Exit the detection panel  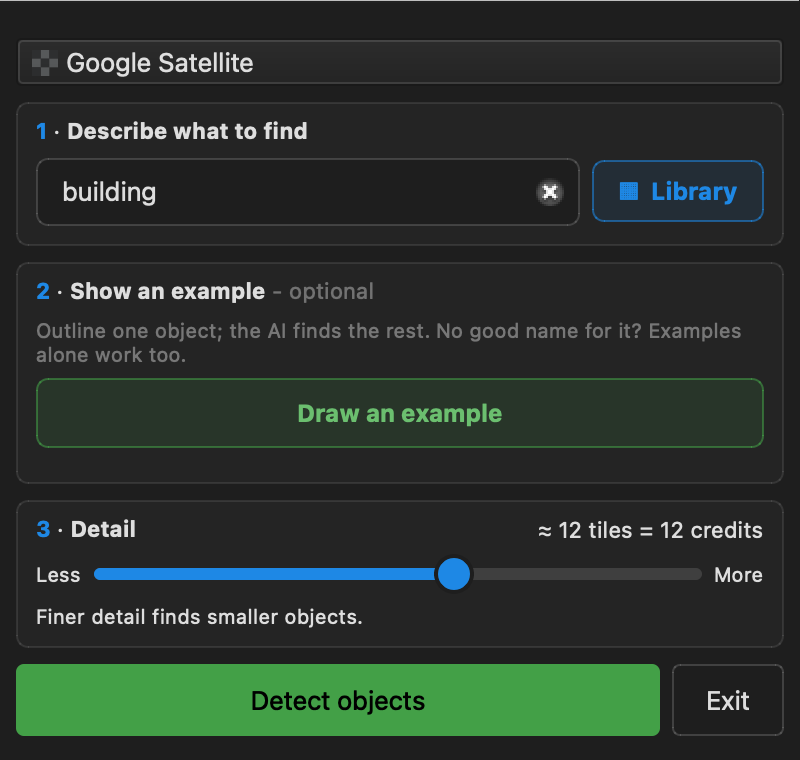tap(728, 700)
